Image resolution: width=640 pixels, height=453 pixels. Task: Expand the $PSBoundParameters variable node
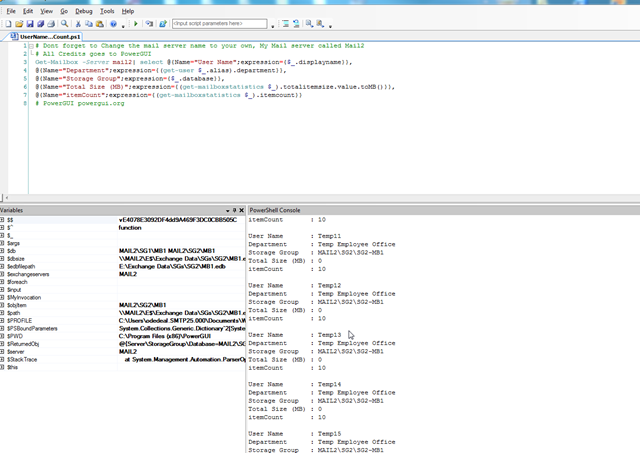click(2, 329)
